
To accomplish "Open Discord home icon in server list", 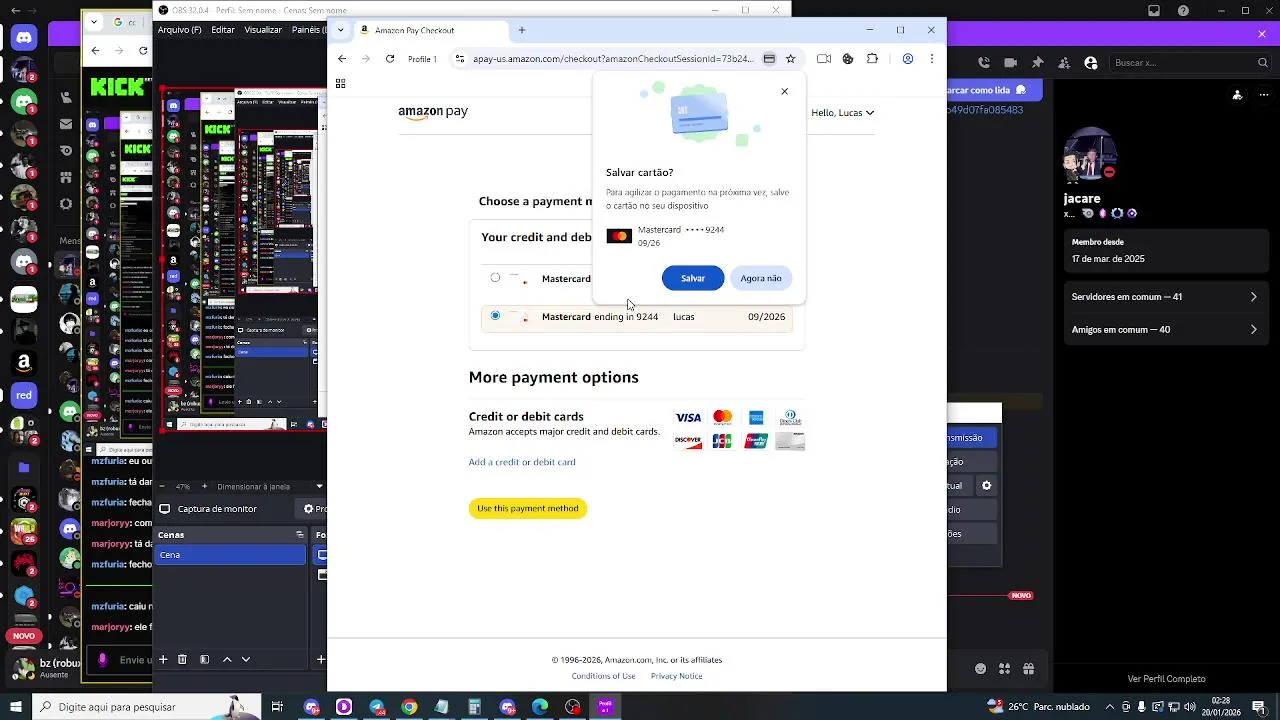I will [23, 38].
